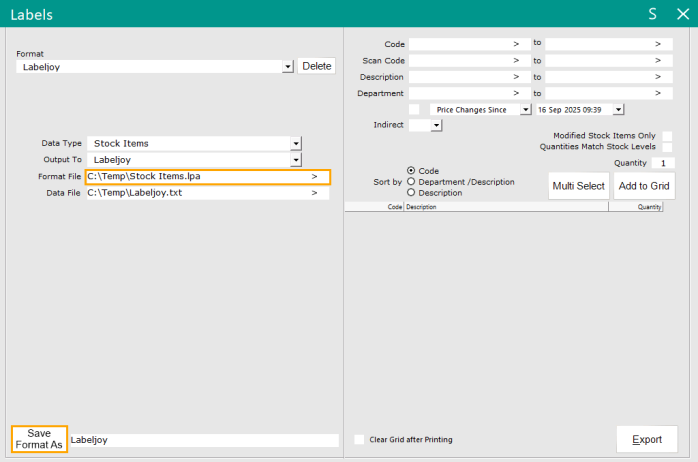Click the Data File browse arrow
The height and width of the screenshot is (462, 698).
[x=315, y=193]
